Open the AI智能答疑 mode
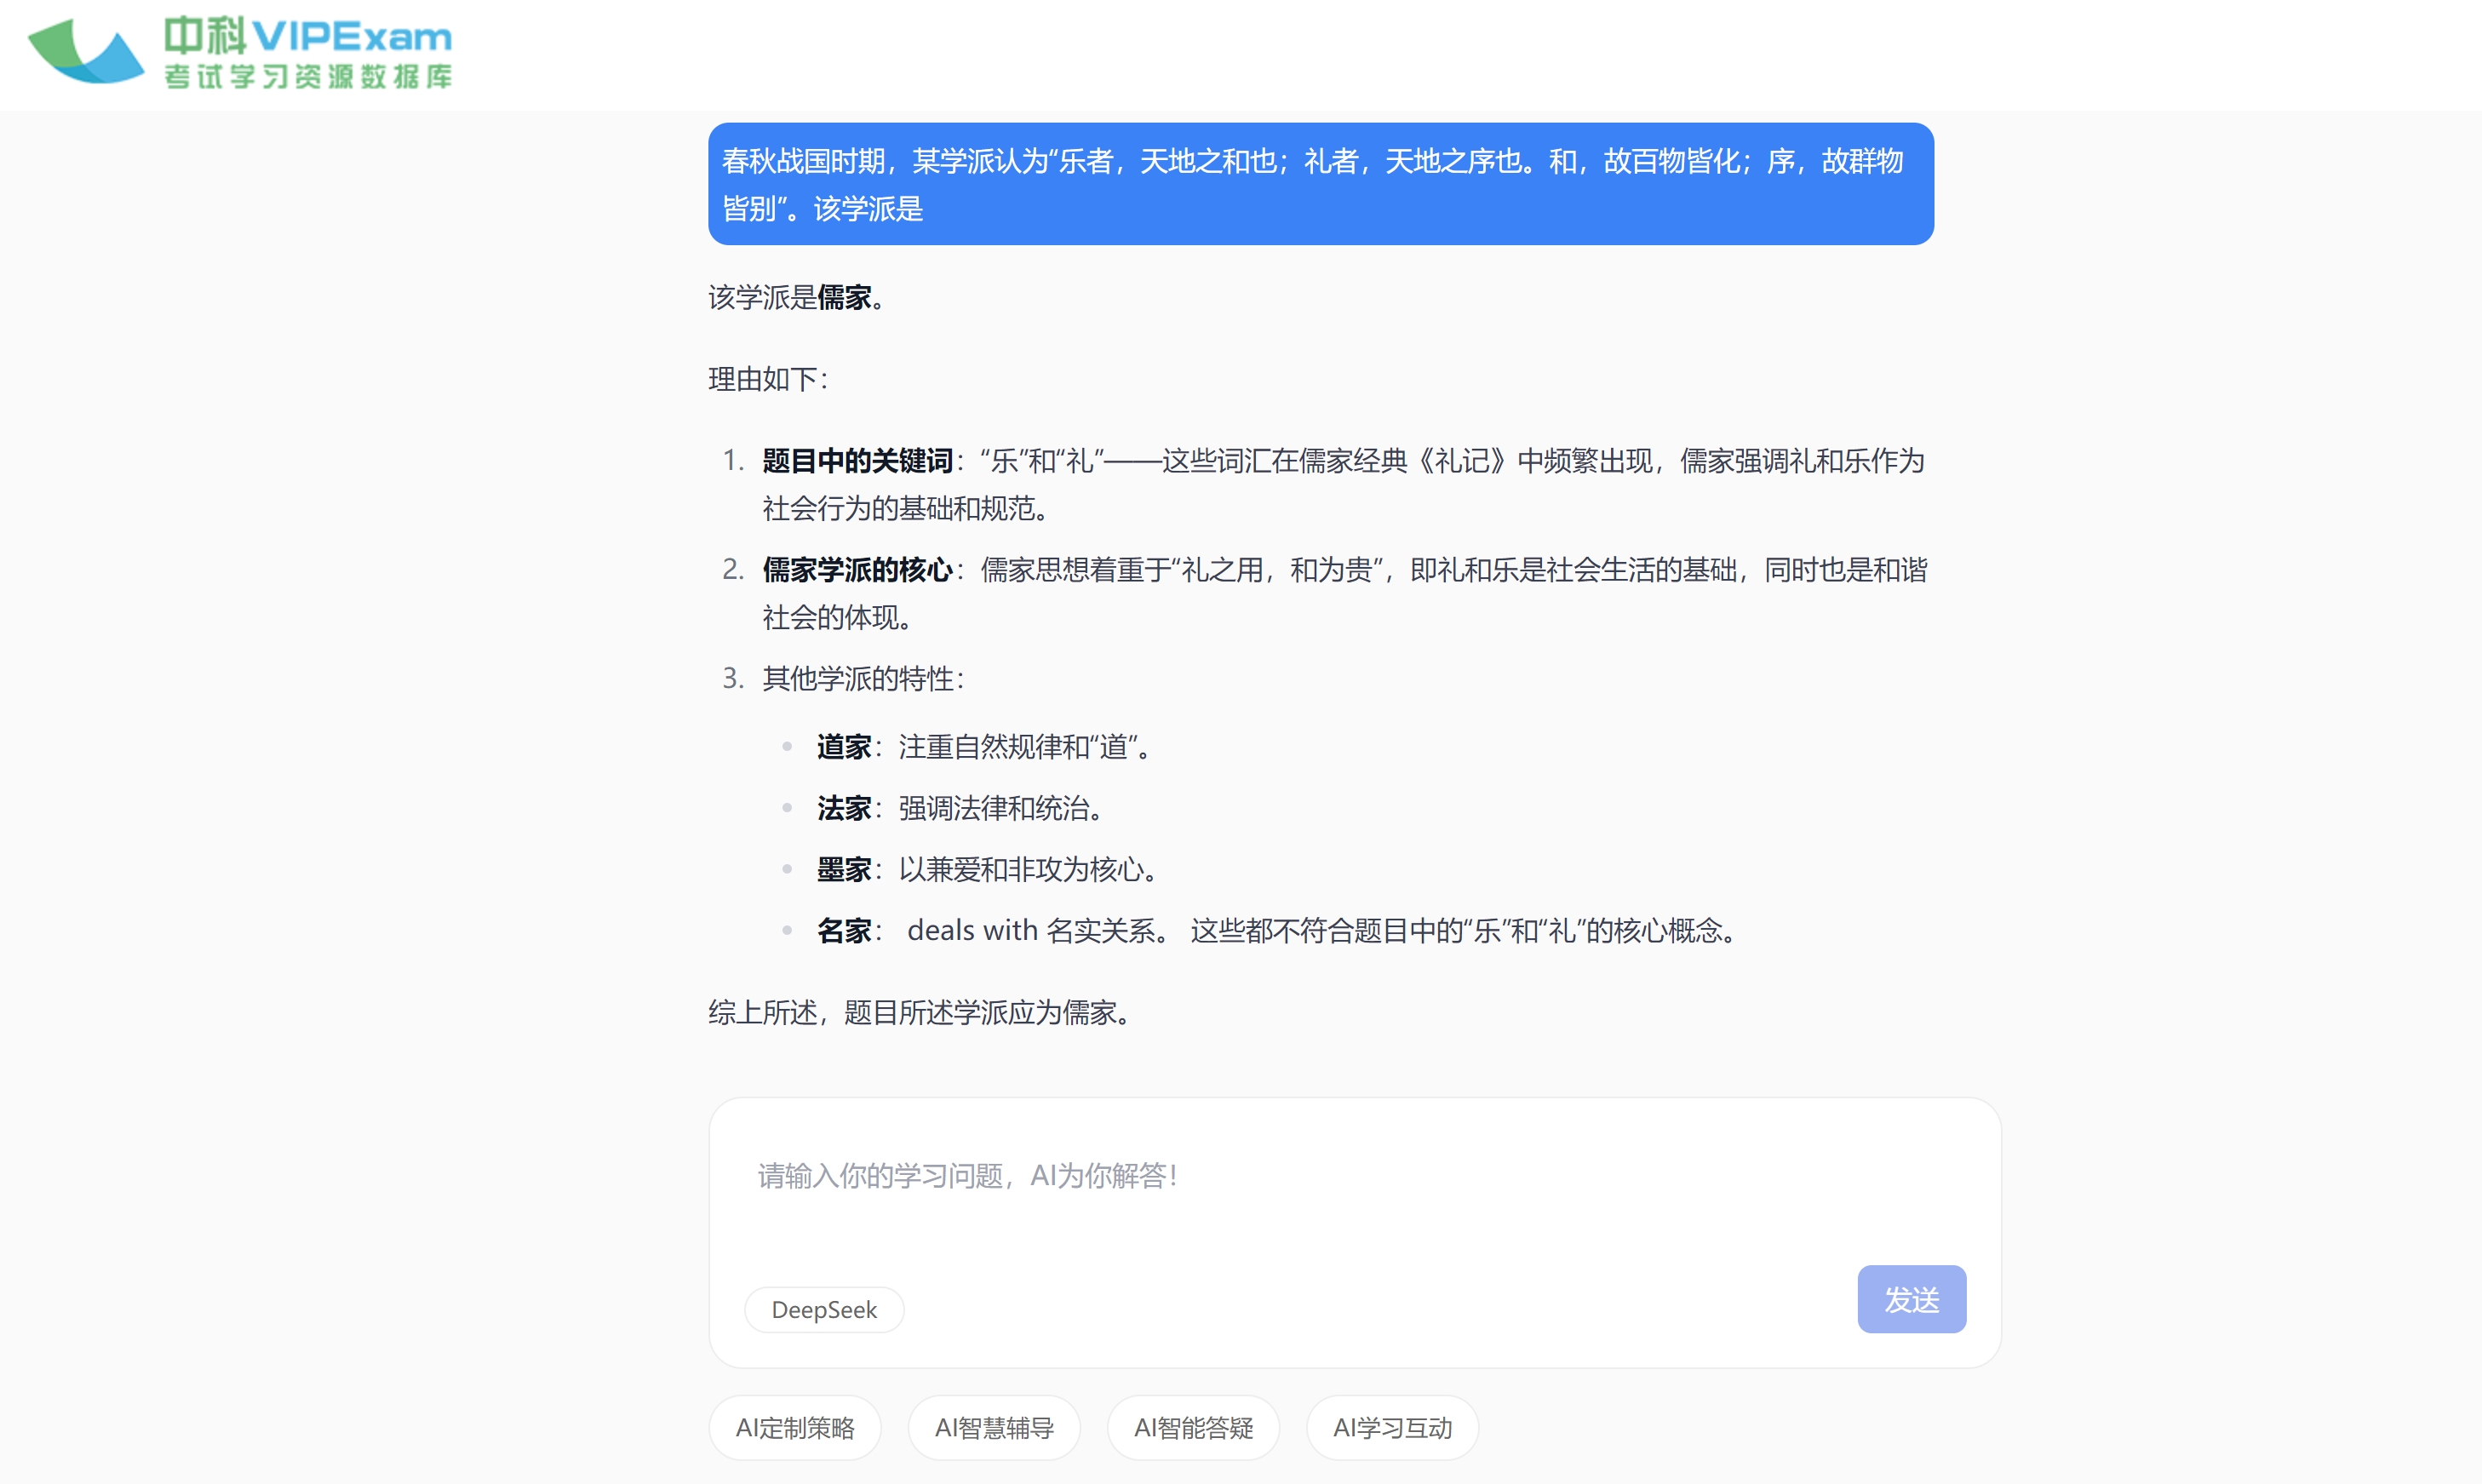2482x1484 pixels. pyautogui.click(x=1193, y=1427)
